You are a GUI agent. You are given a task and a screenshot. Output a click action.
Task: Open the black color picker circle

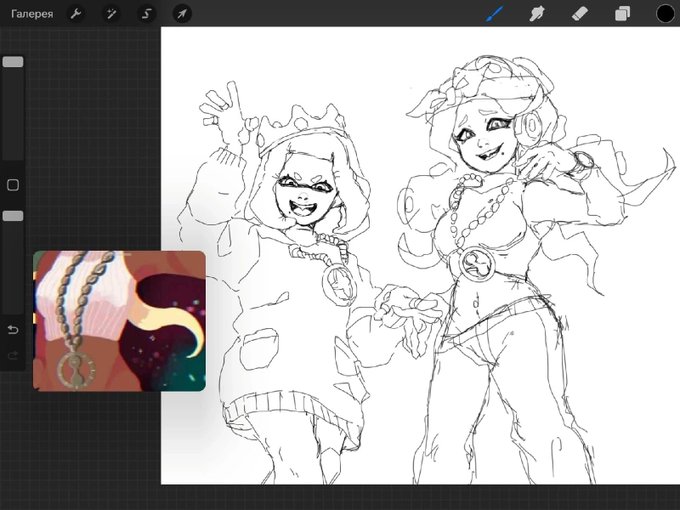click(665, 14)
